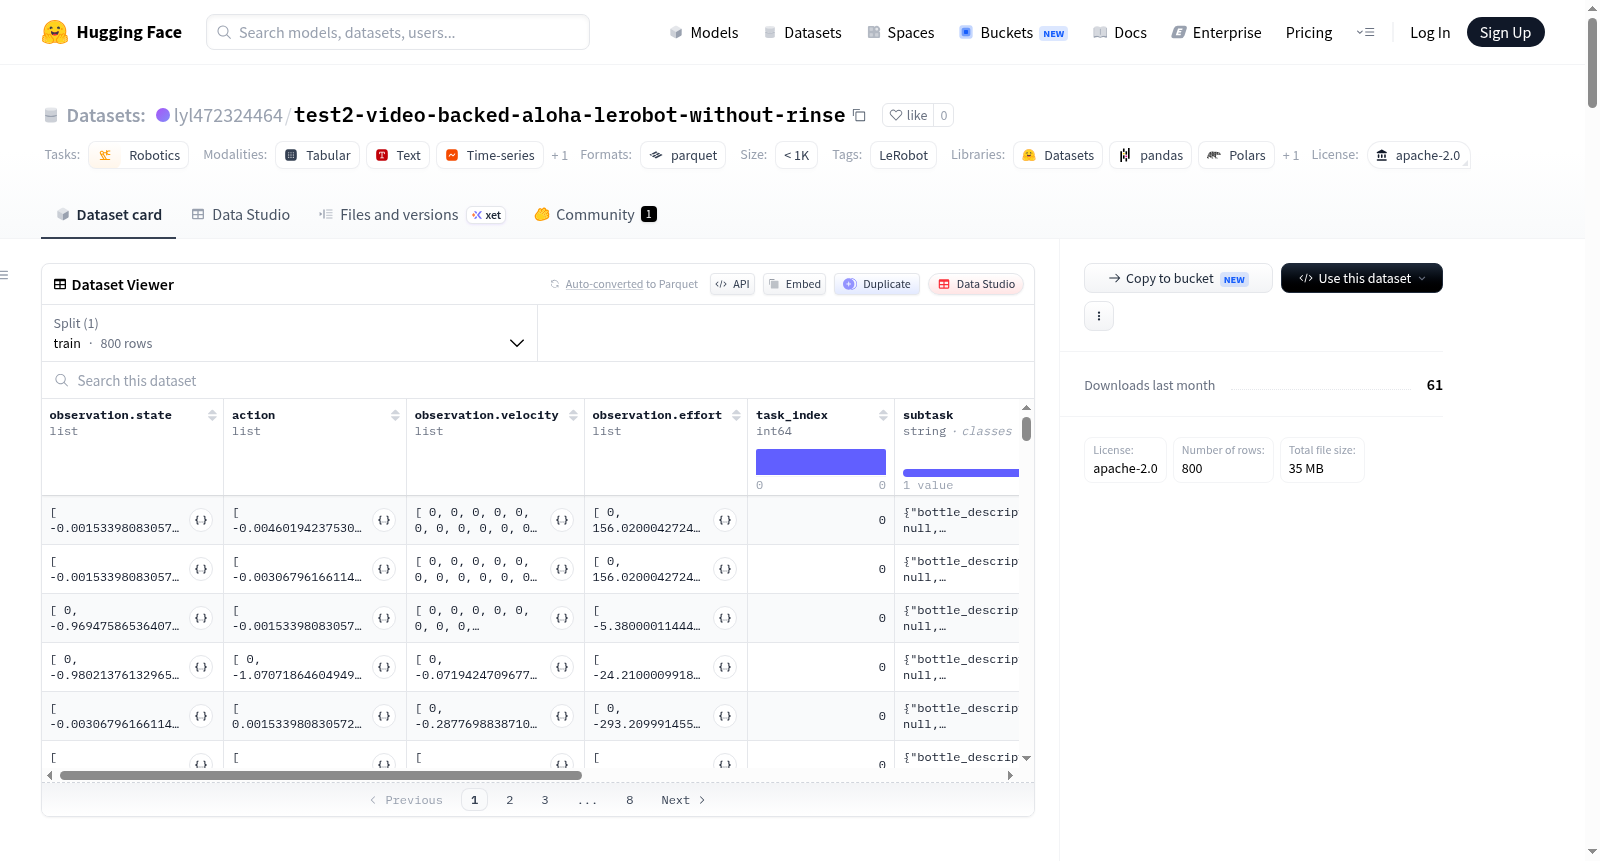The height and width of the screenshot is (861, 1600).
Task: Sort the task_index column
Action: coord(883,415)
